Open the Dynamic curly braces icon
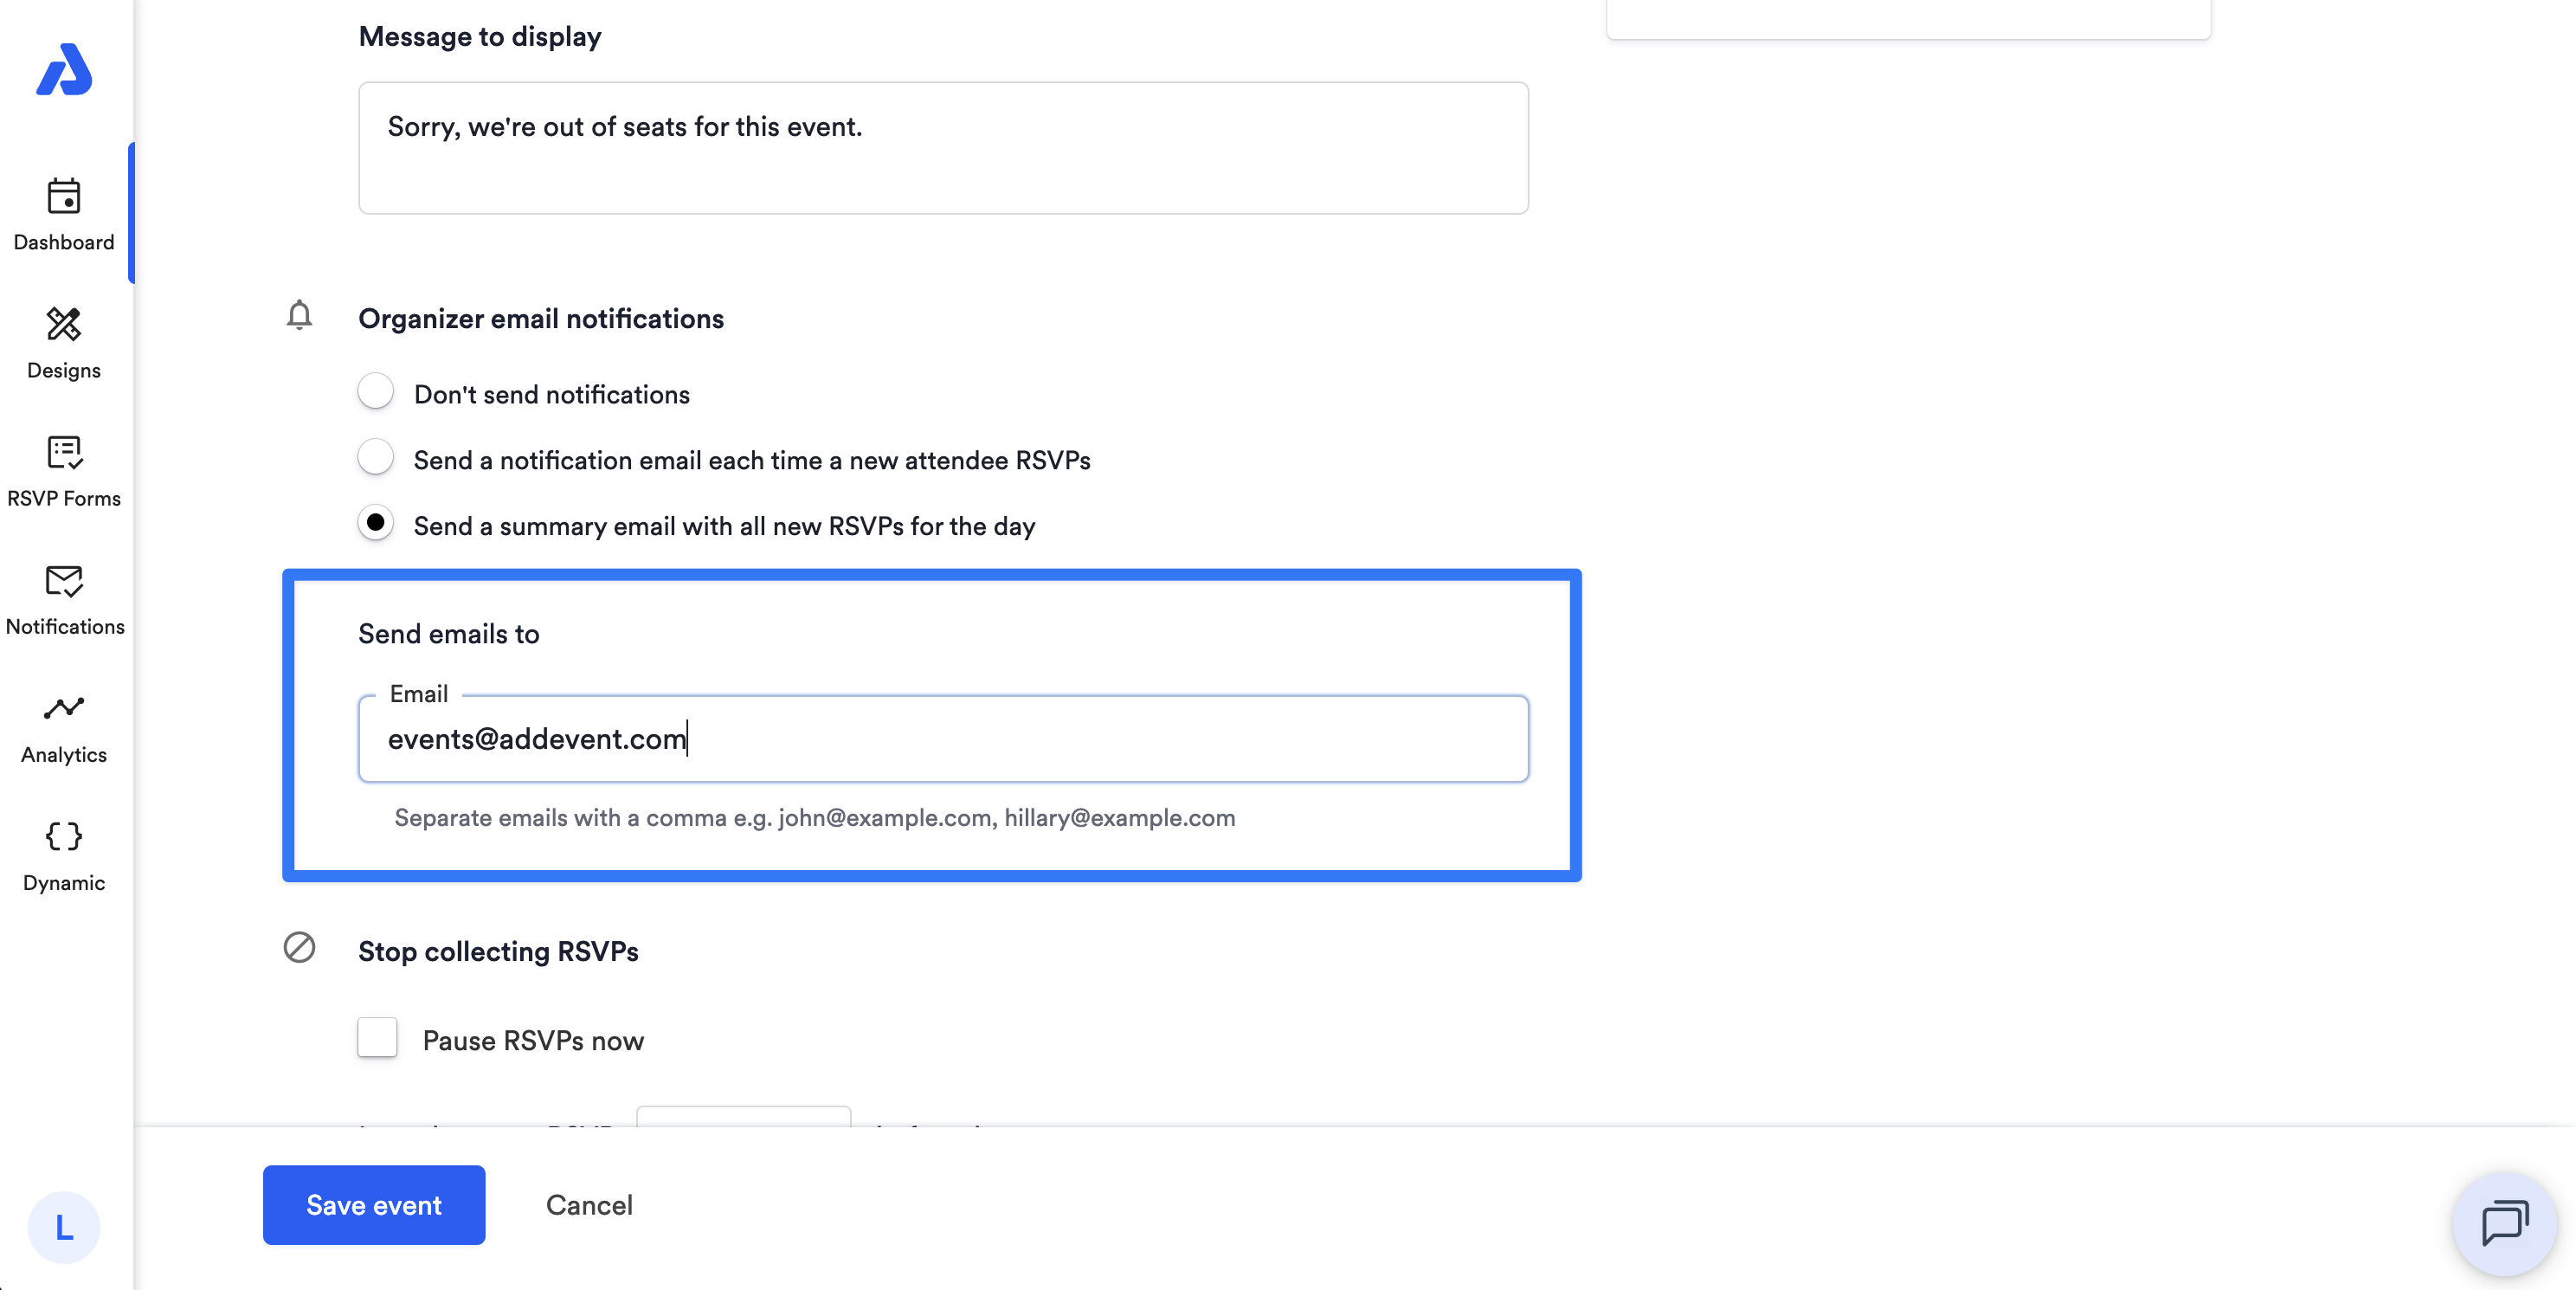Viewport: 2576px width, 1290px height. tap(64, 836)
